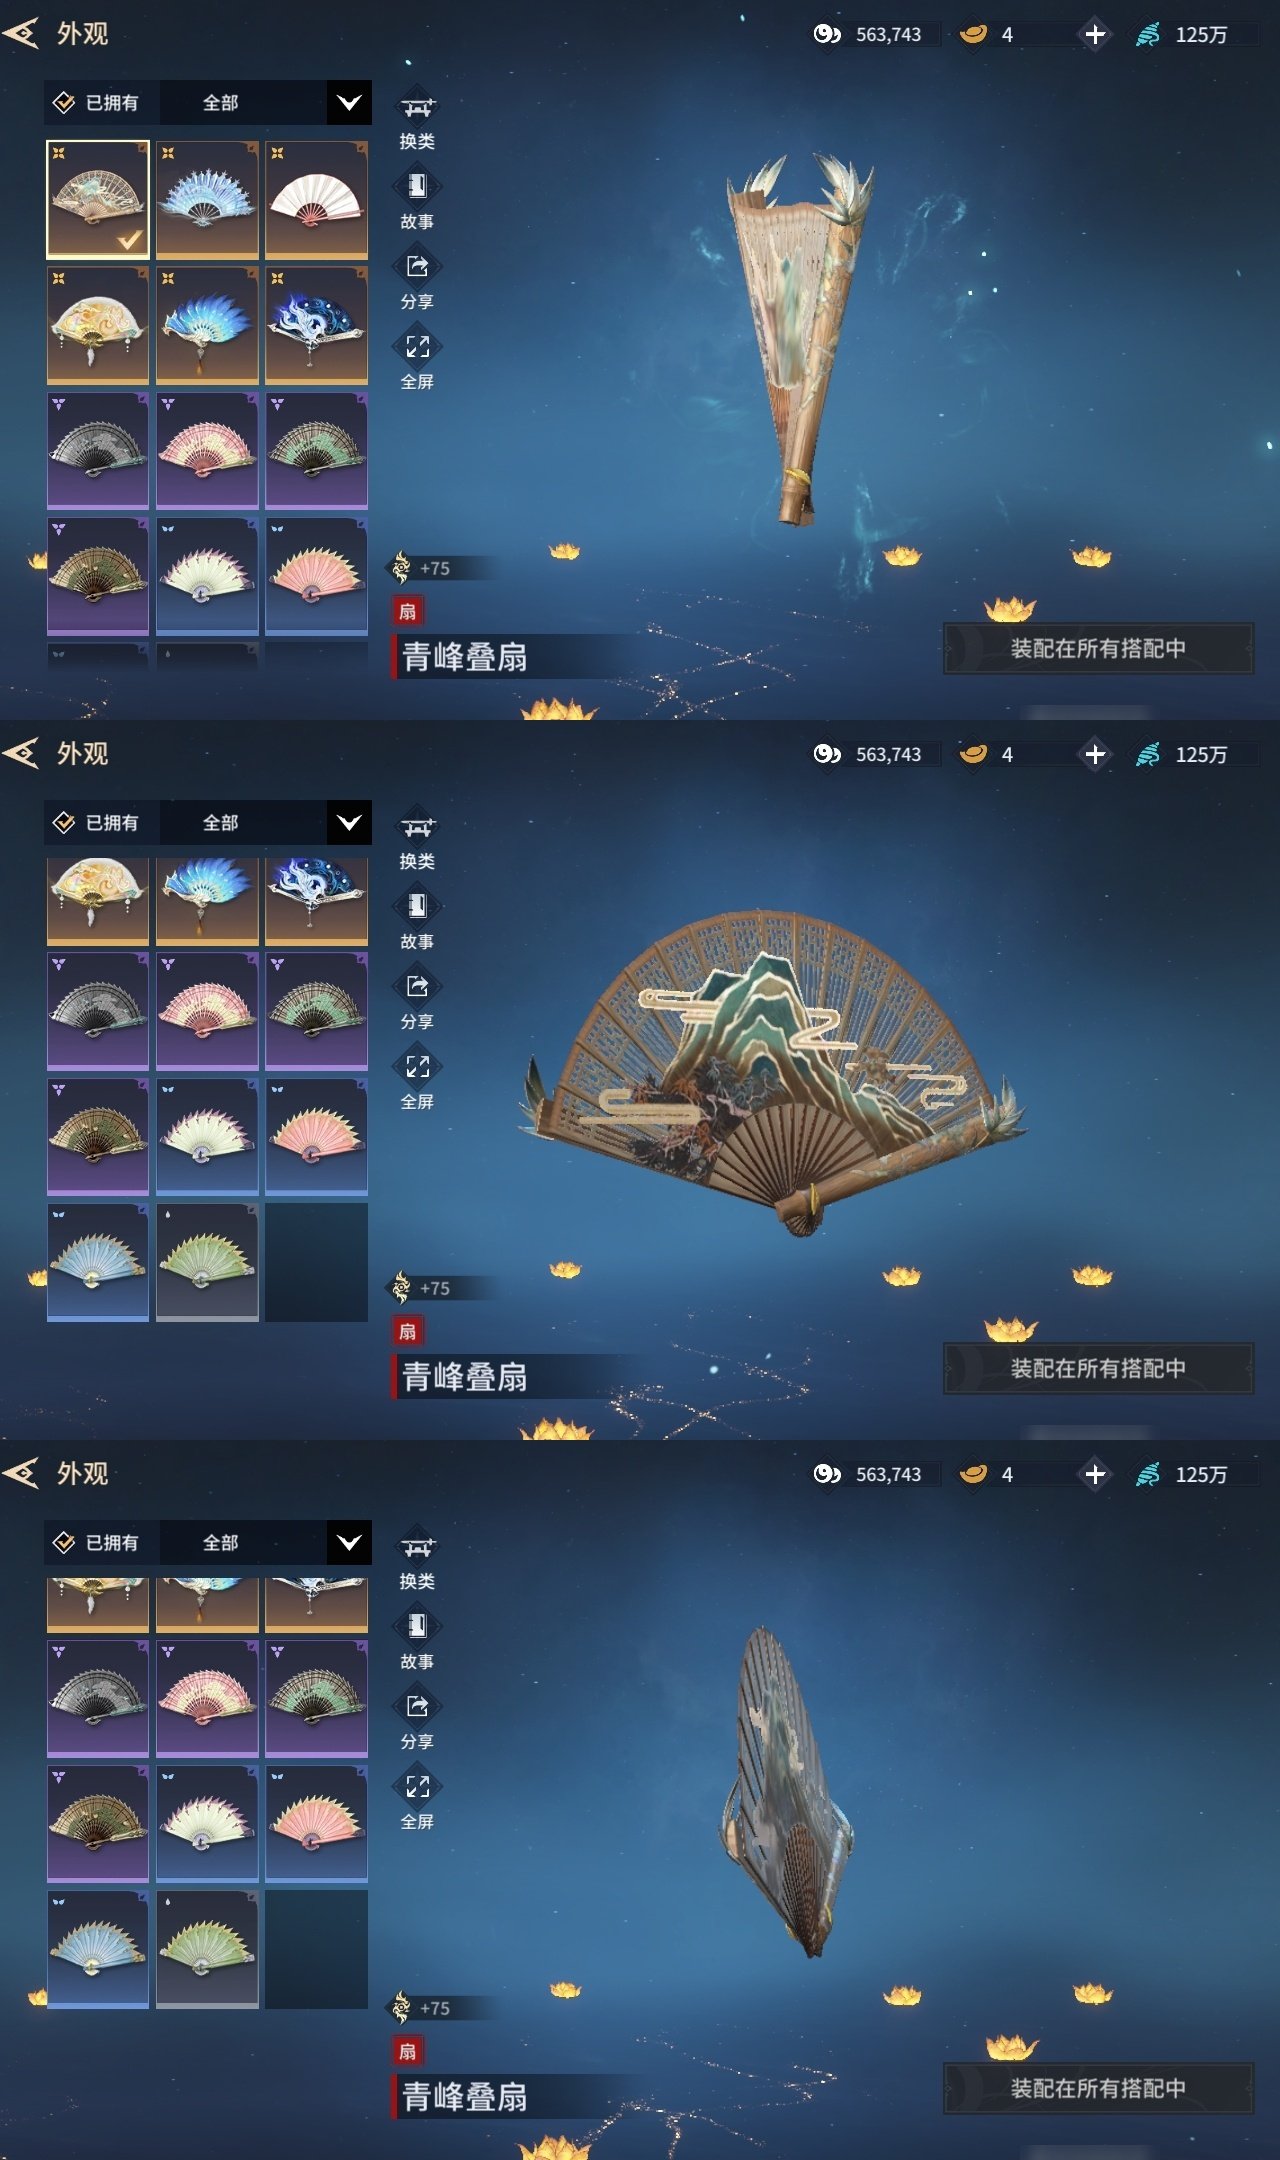Toggle 已拥有 checkbox in the open mountain fan screen
The height and width of the screenshot is (2160, 1280).
click(x=64, y=823)
